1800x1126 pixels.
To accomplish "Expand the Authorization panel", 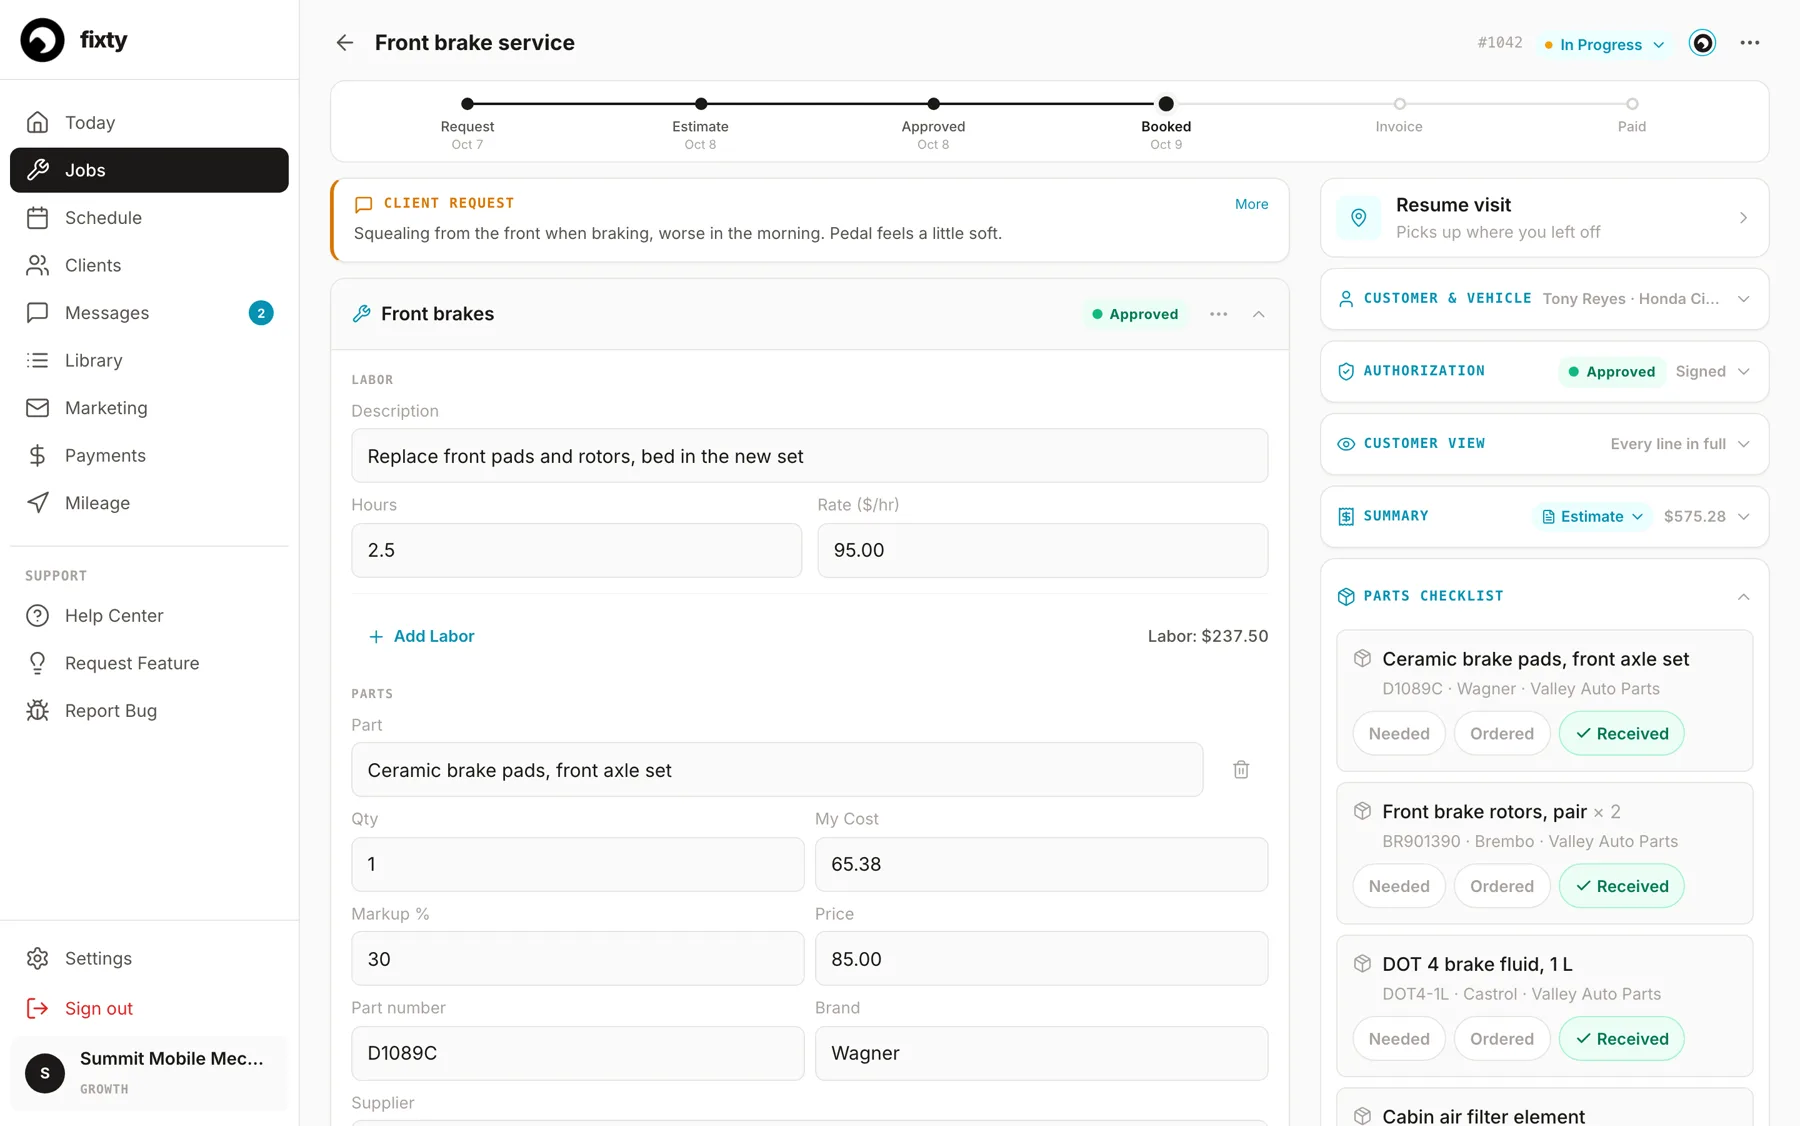I will point(1743,371).
